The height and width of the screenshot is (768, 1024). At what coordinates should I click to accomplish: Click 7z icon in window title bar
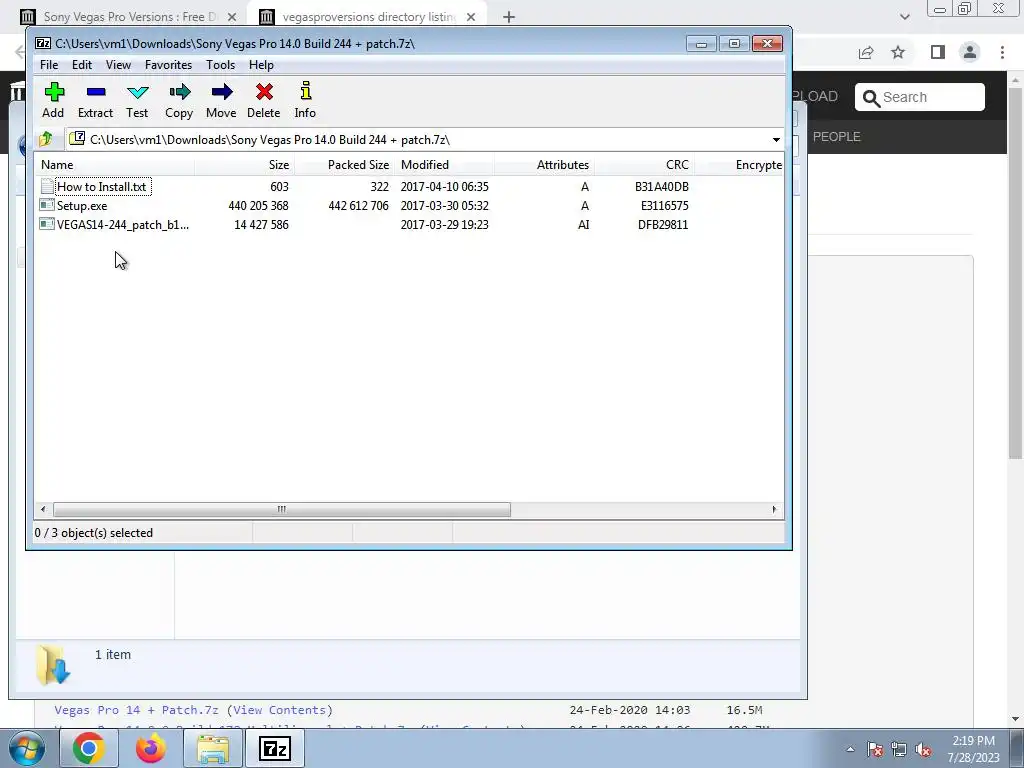click(43, 44)
